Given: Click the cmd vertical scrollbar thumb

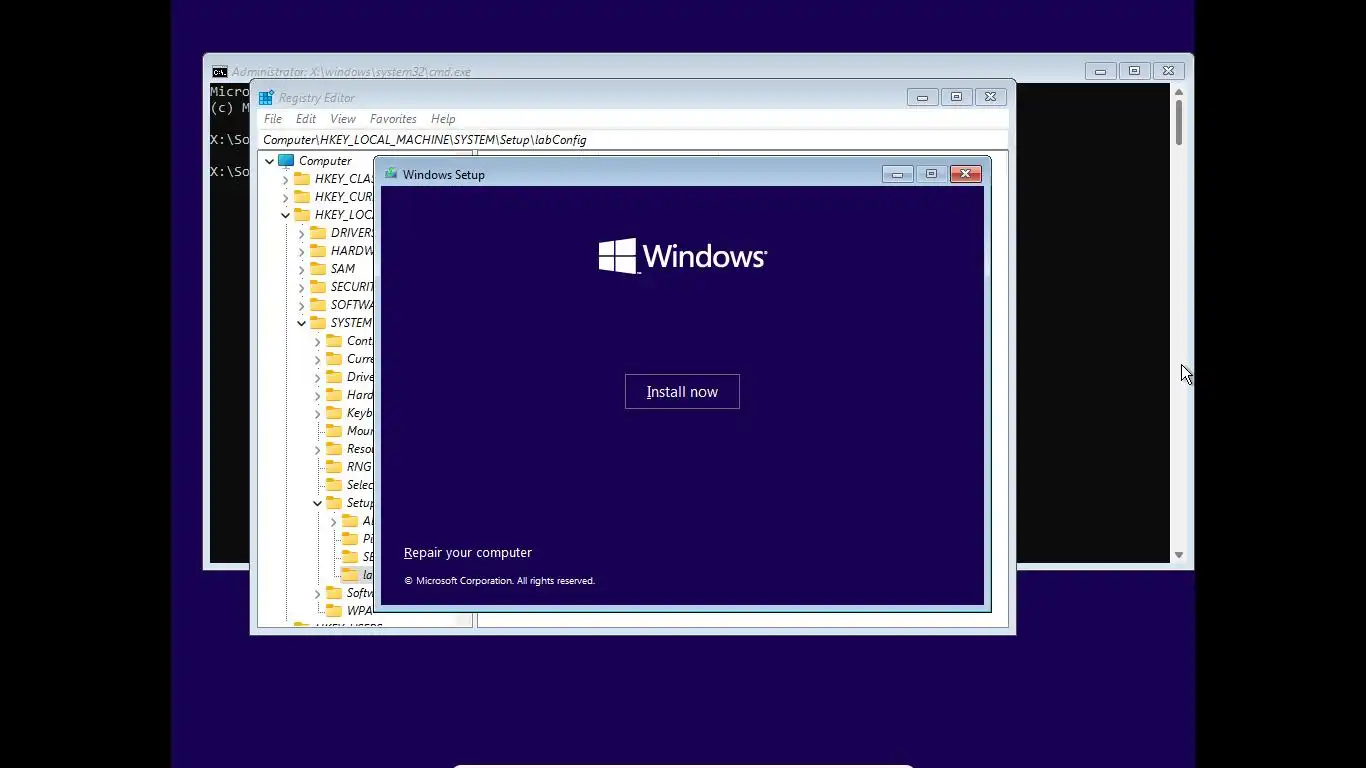Looking at the screenshot, I should point(1179,123).
